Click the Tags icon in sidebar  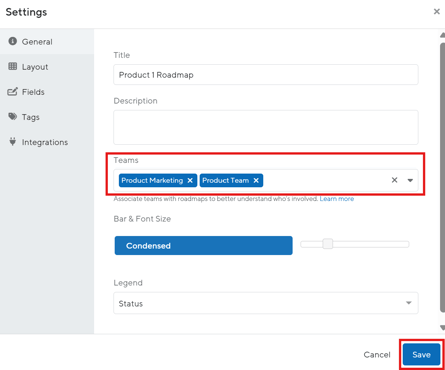pyautogui.click(x=13, y=117)
